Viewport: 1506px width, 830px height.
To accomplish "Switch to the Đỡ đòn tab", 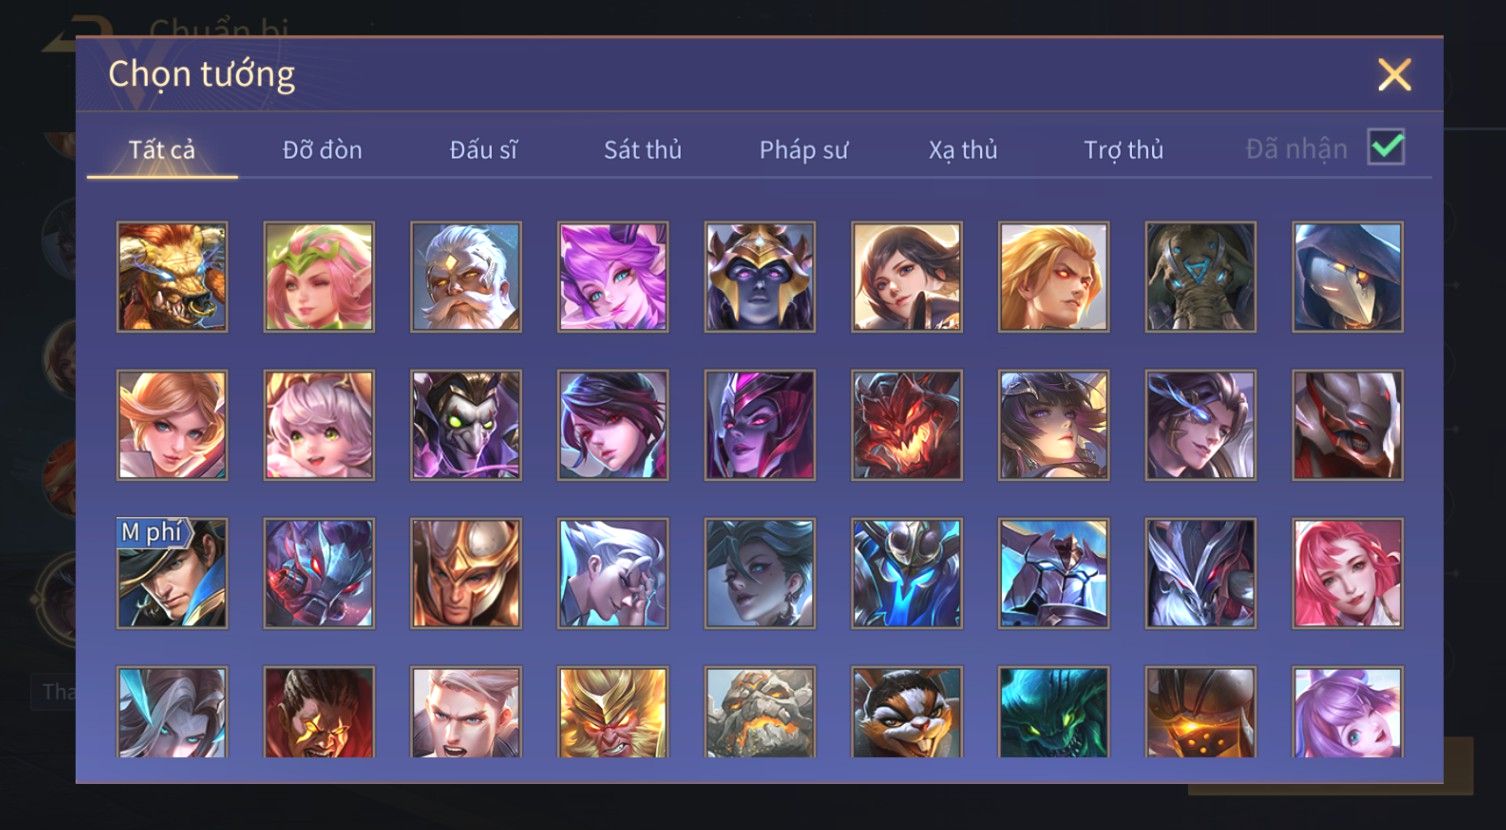I will [x=322, y=150].
